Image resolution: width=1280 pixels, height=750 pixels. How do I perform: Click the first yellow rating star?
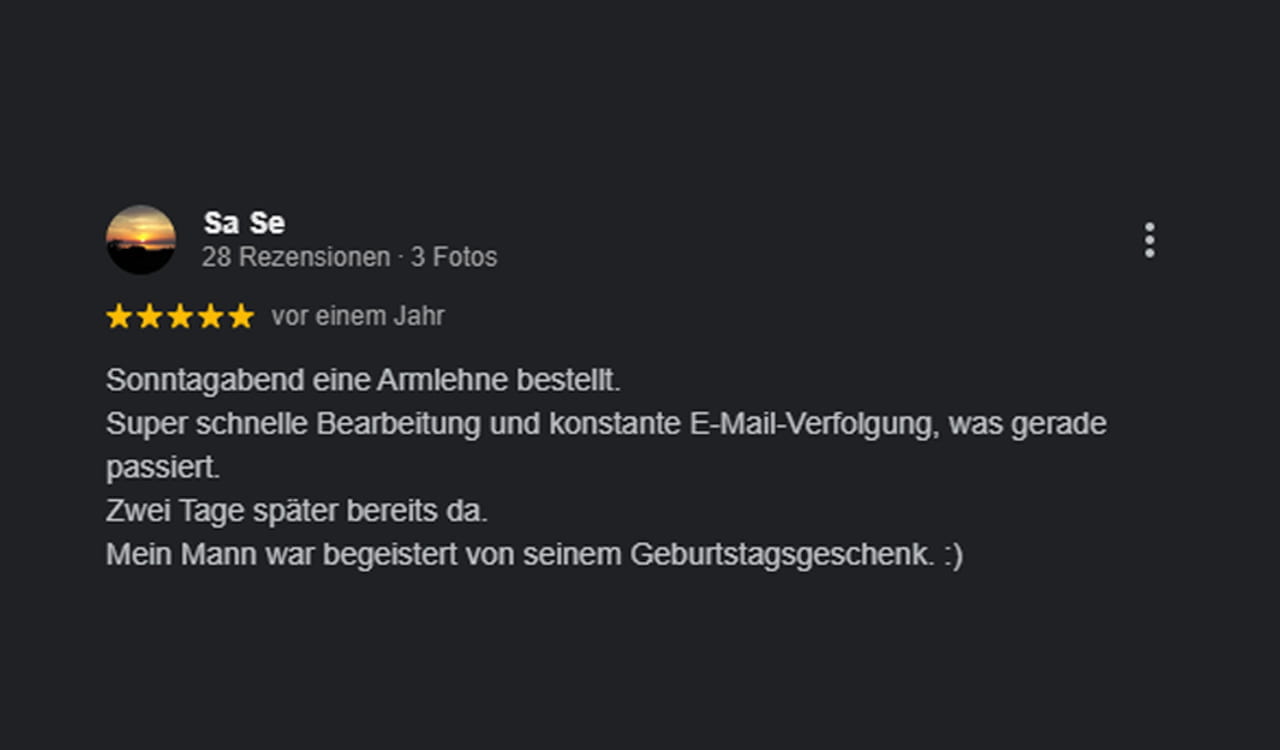click(x=119, y=317)
